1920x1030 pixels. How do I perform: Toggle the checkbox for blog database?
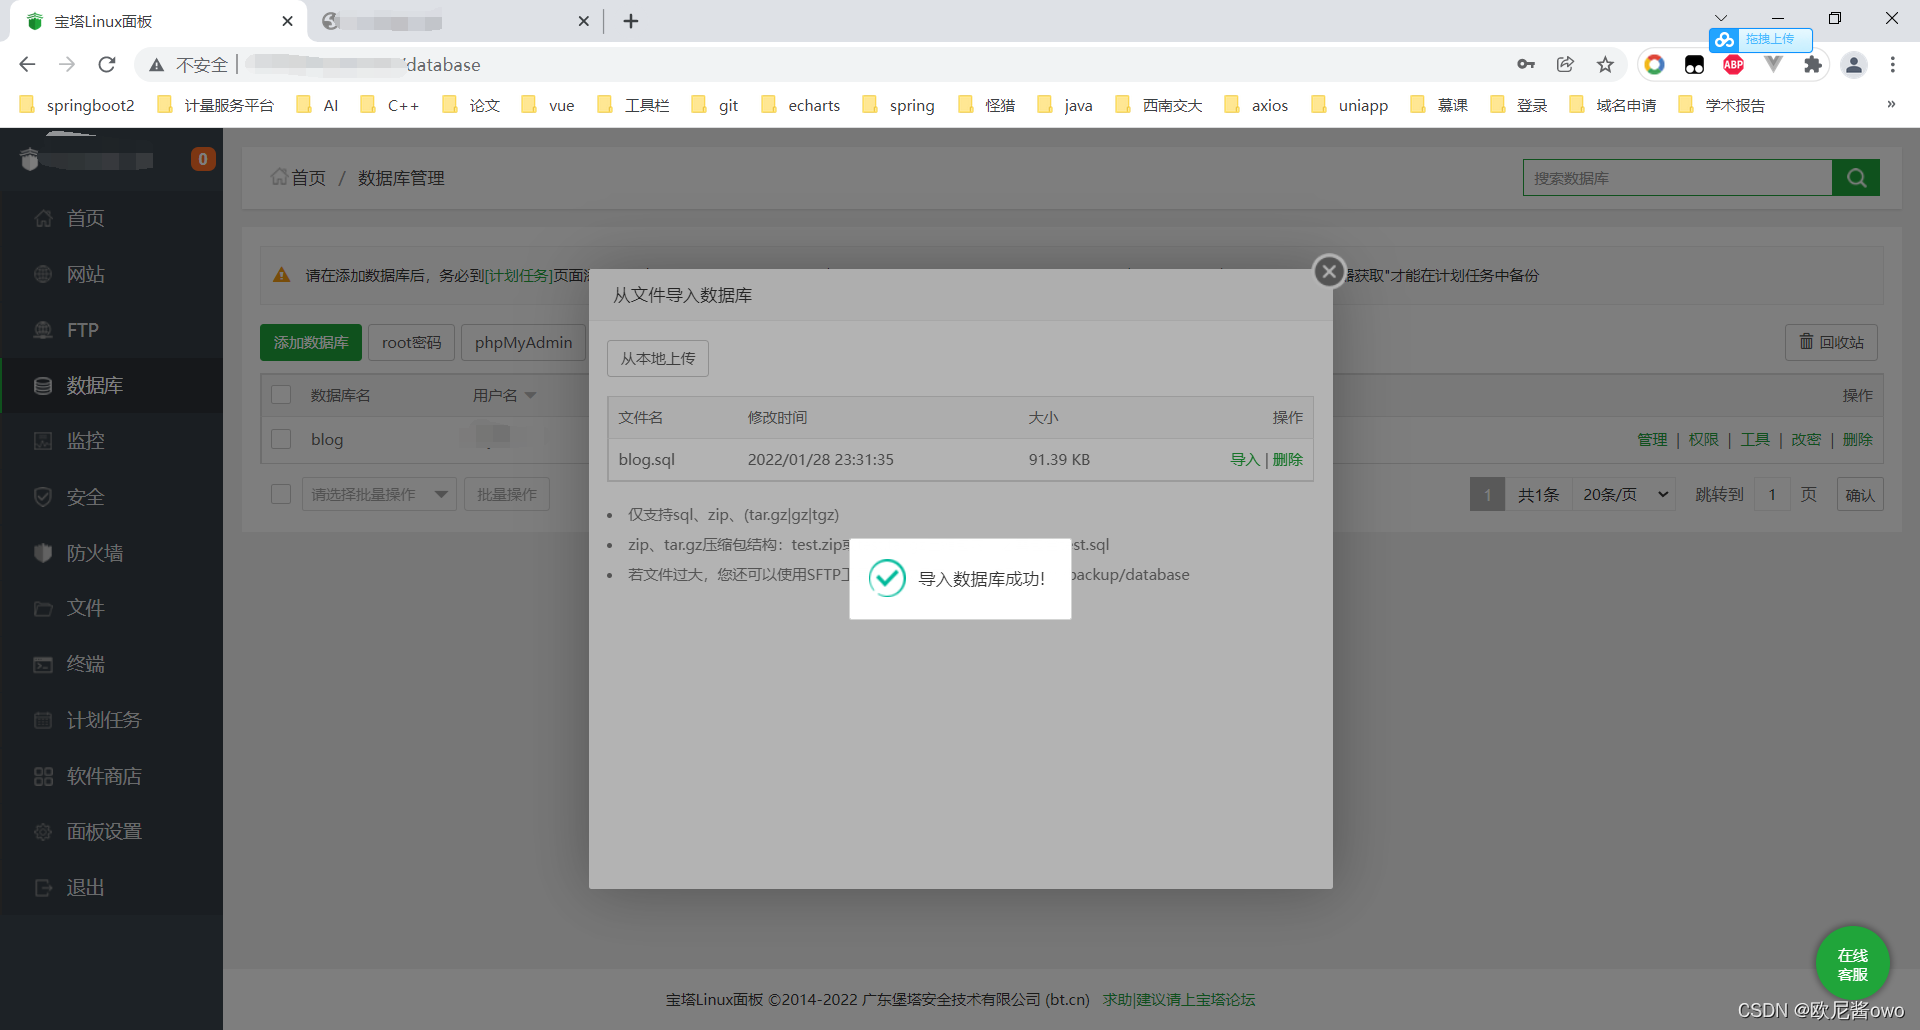(281, 439)
